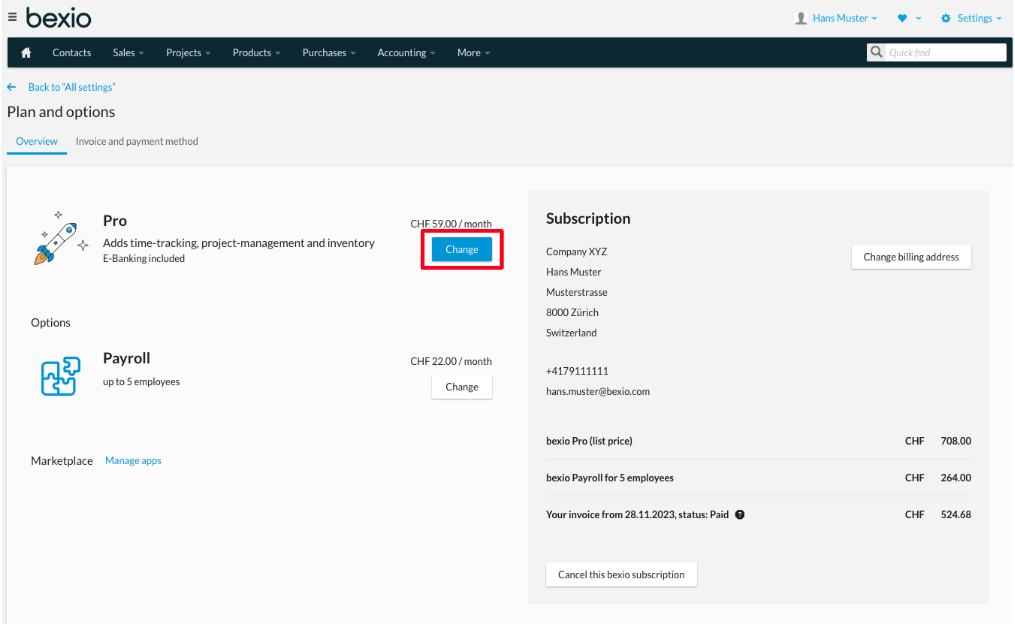Click the highlighted Change button for the Pro plan
Viewport: 1015px width, 624px height.
click(x=461, y=249)
